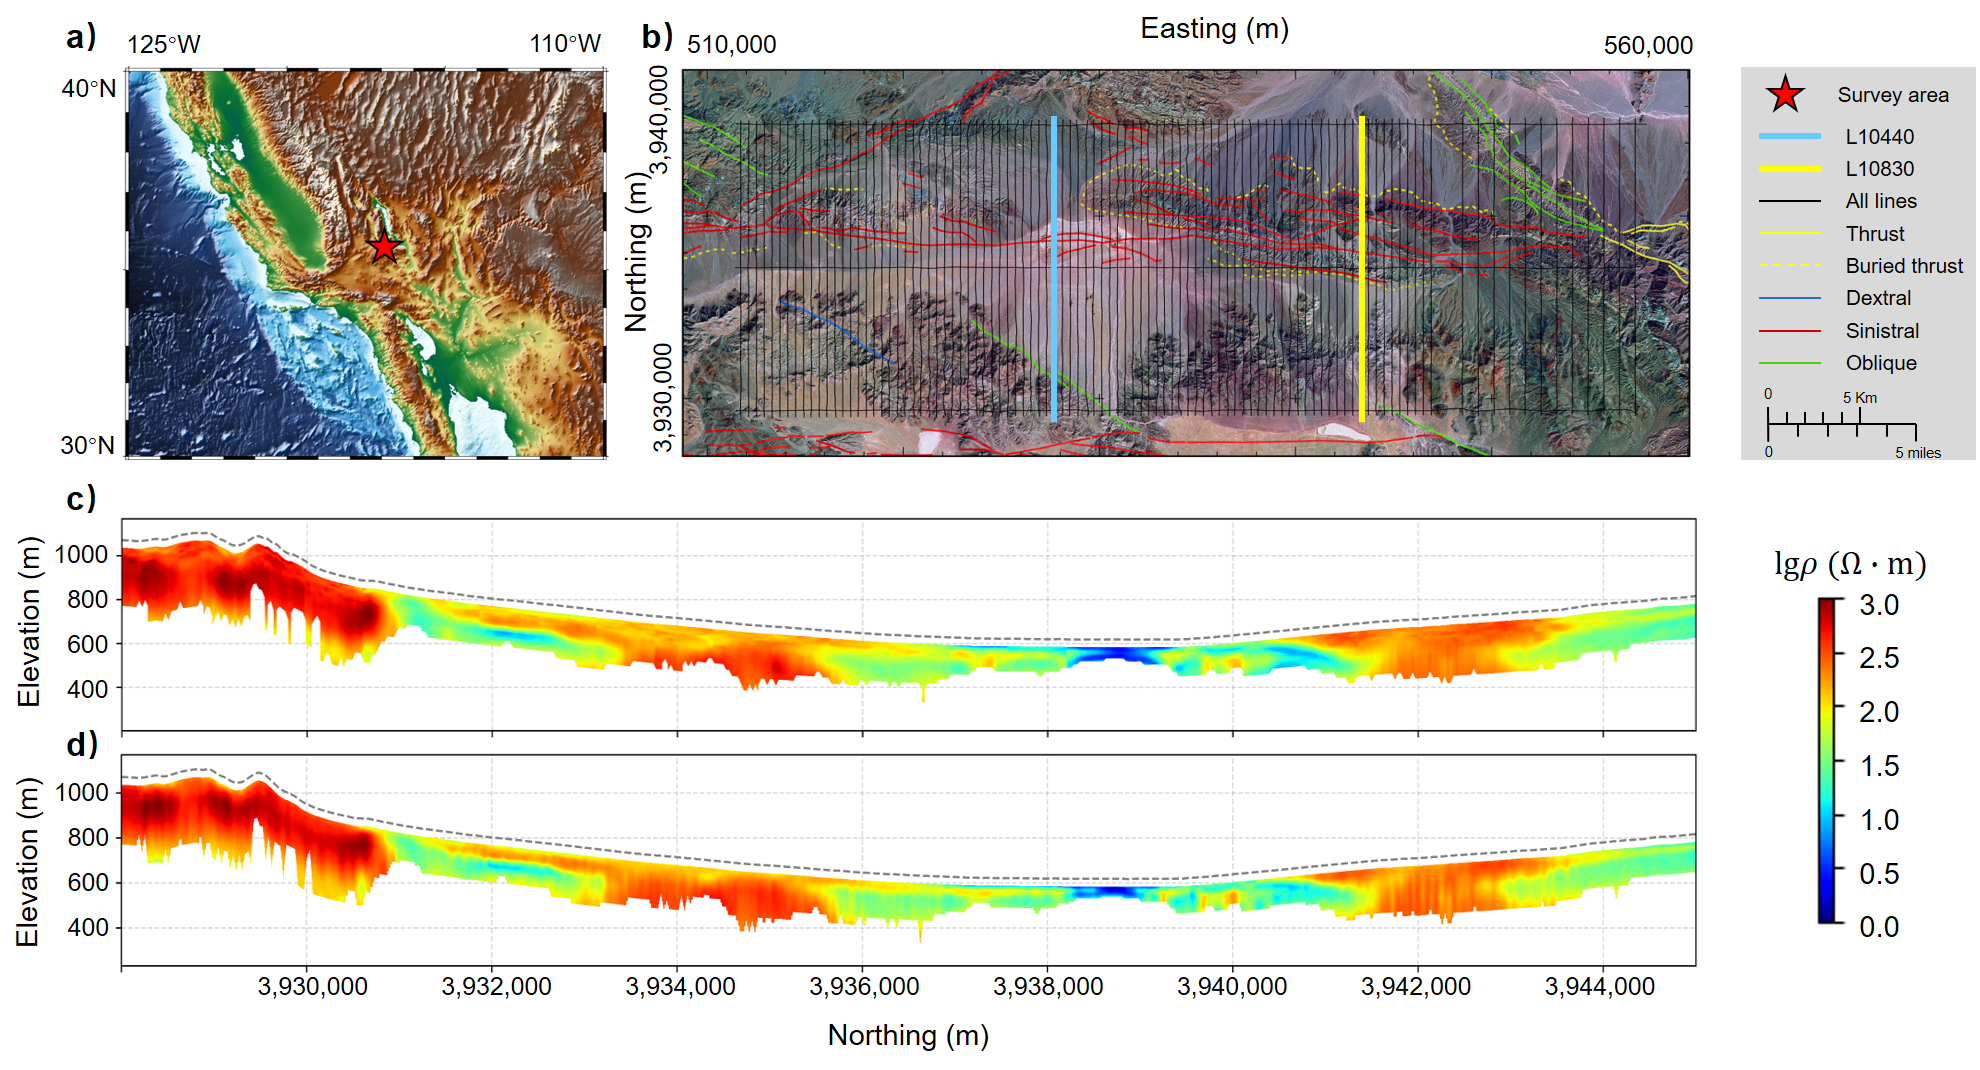This screenshot has width=1980, height=1070.
Task: Click the "c)" panel label
Action: pos(81,498)
